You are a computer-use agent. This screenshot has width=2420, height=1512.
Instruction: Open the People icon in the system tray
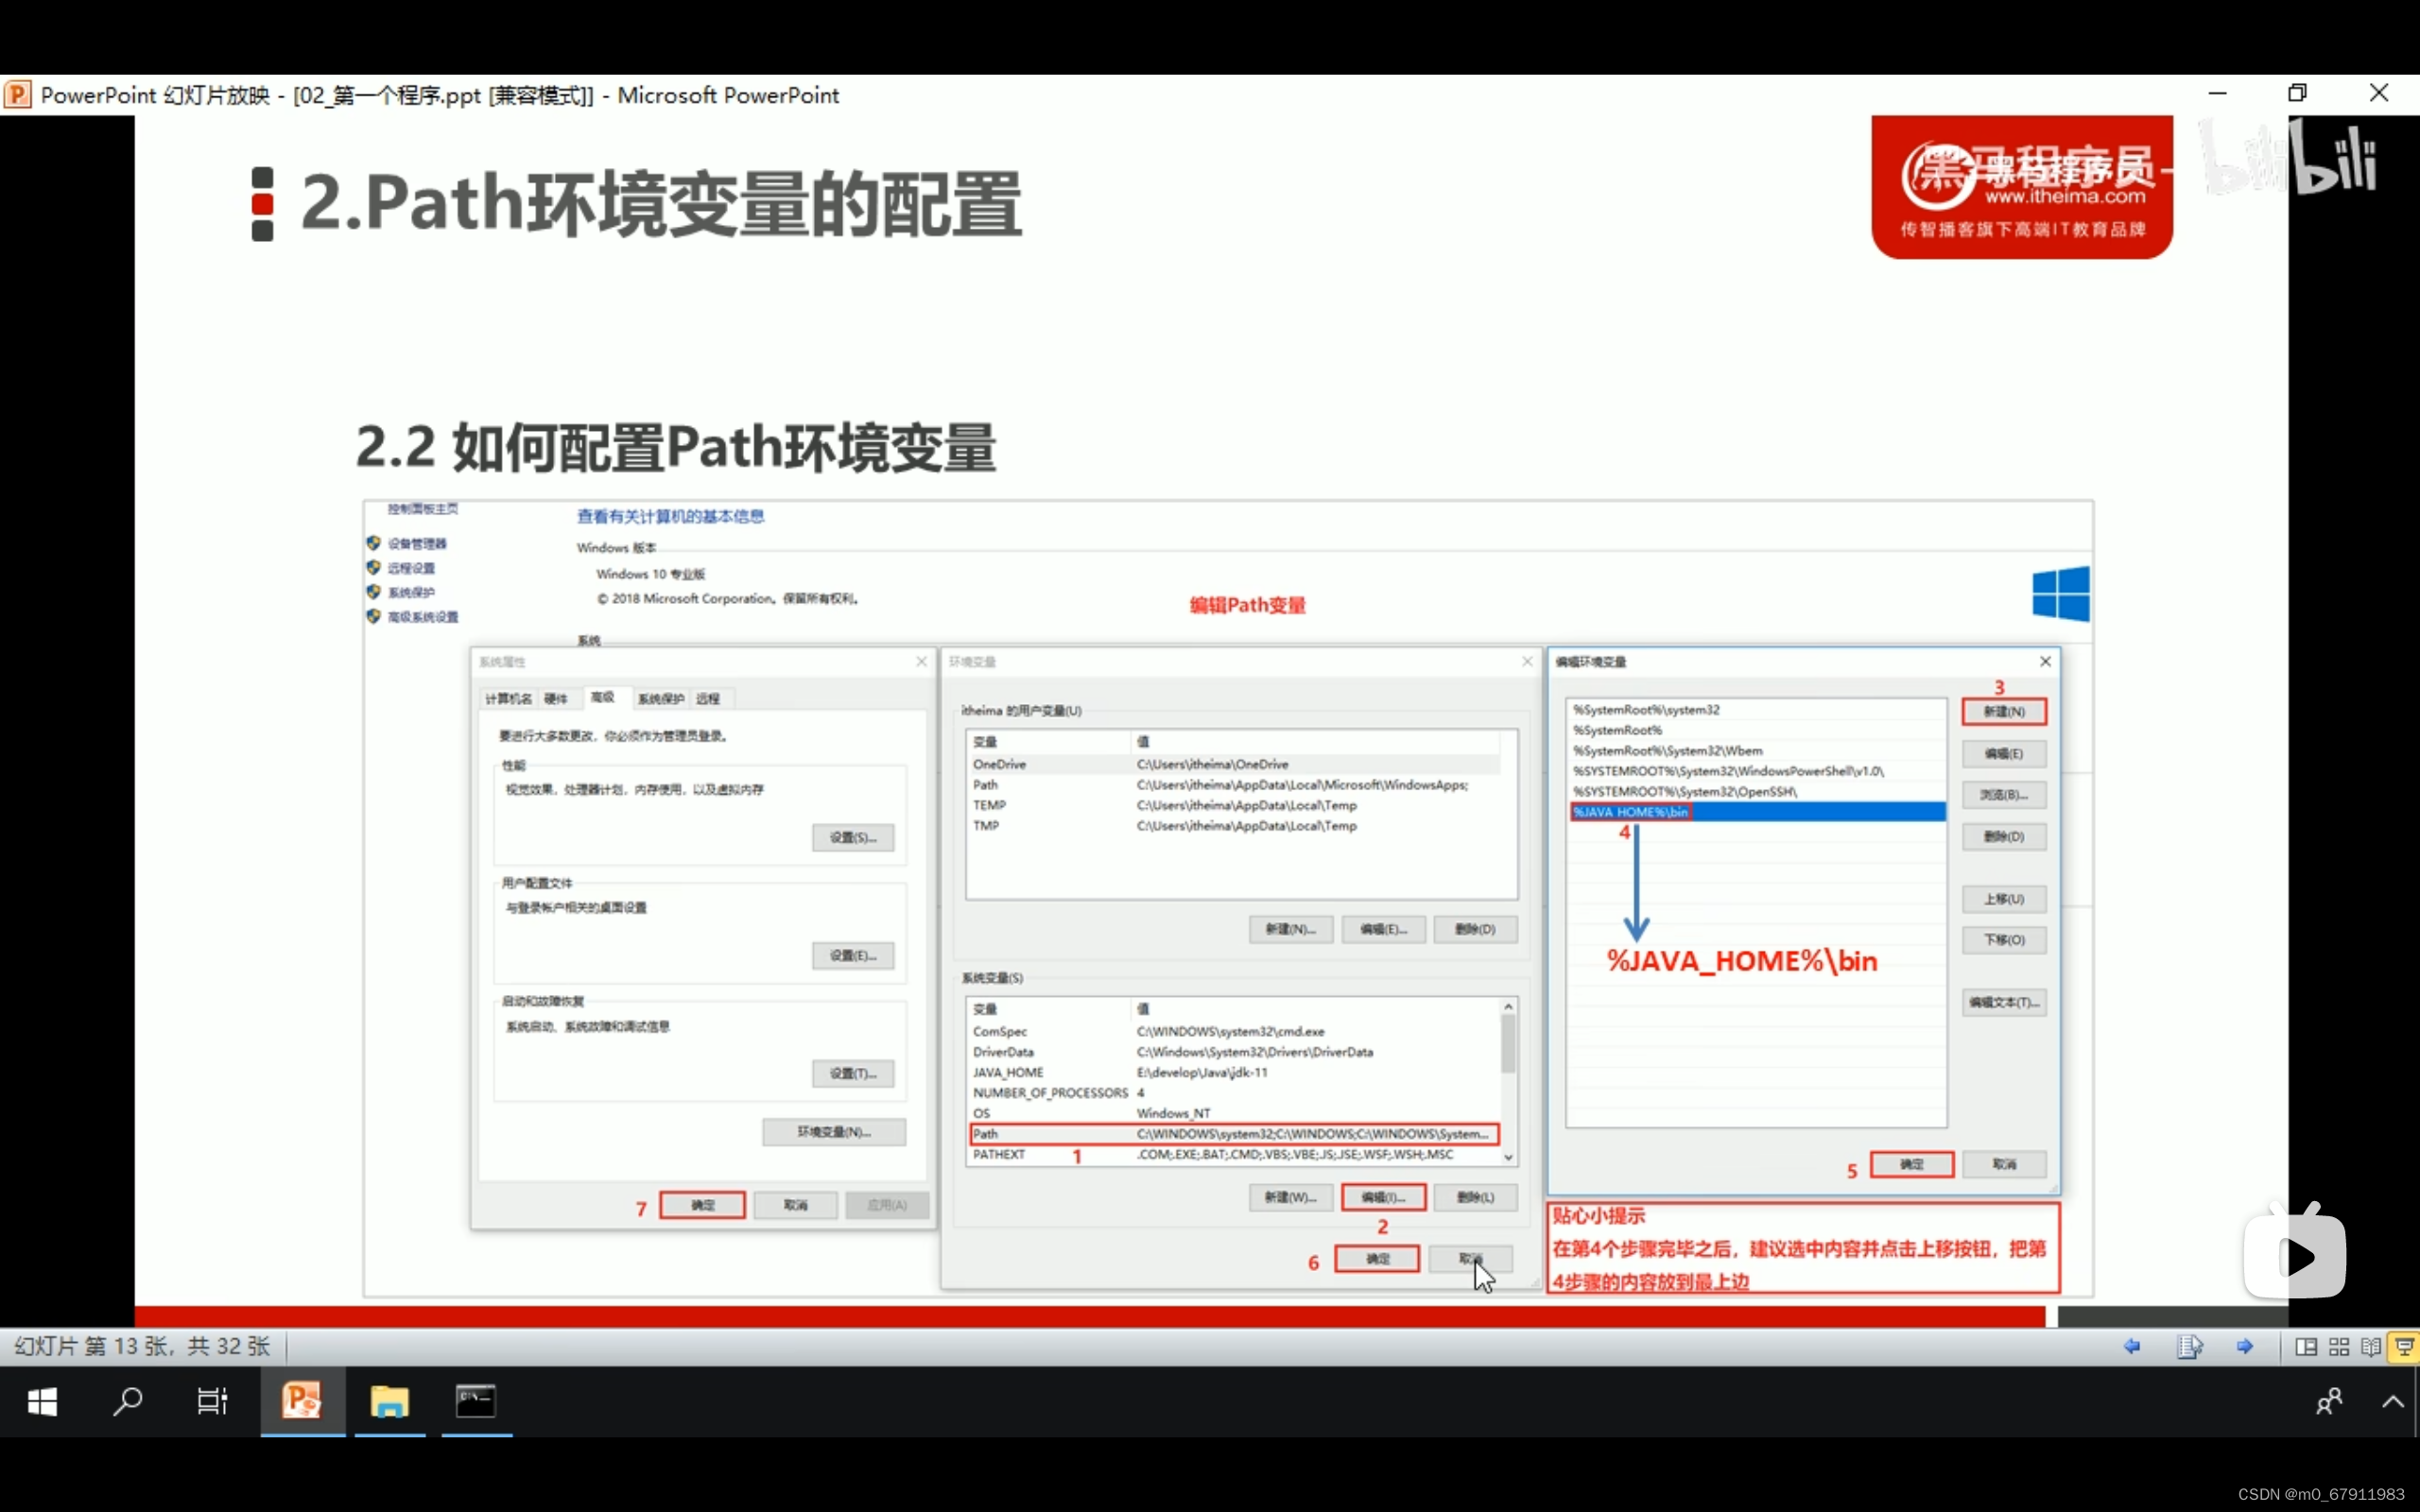(2329, 1401)
